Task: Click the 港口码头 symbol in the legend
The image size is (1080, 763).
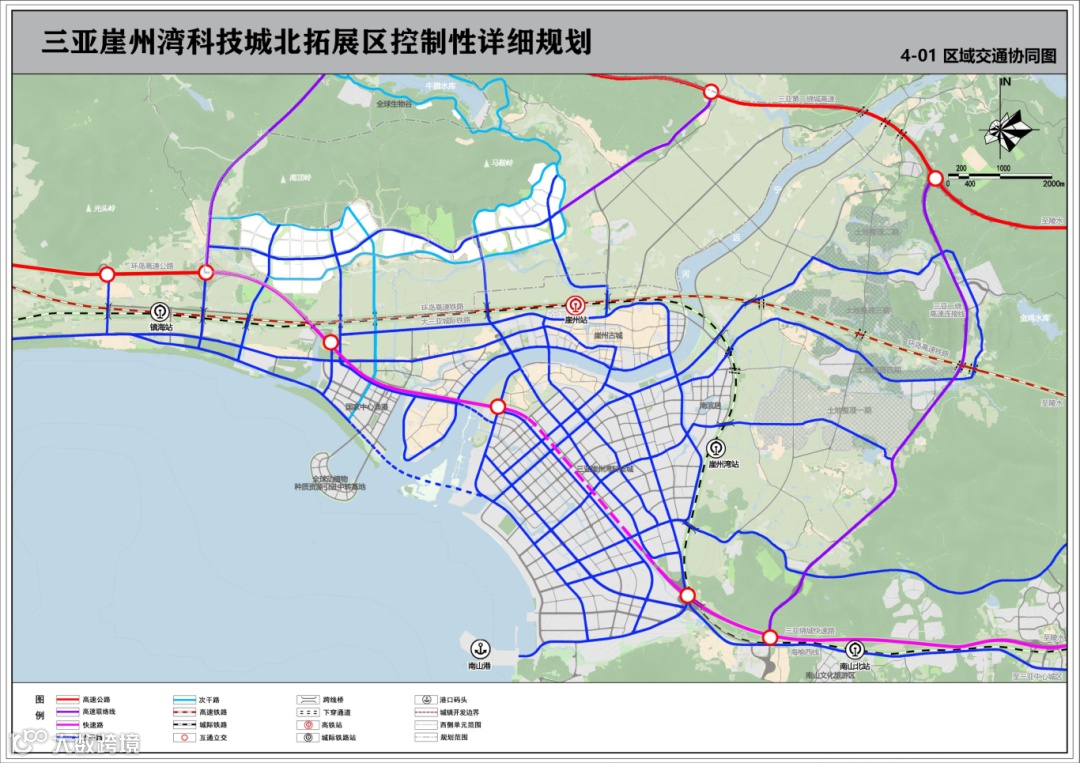Action: [x=426, y=700]
